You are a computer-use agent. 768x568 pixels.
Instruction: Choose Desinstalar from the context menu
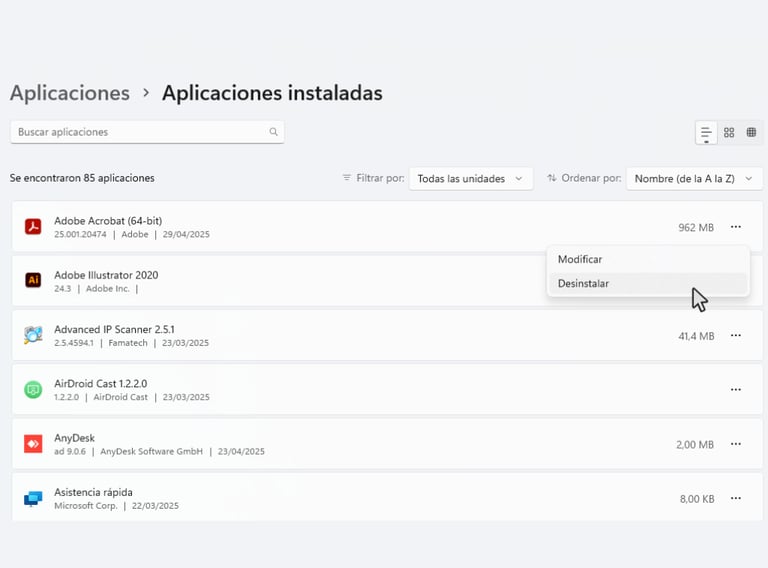click(x=648, y=284)
